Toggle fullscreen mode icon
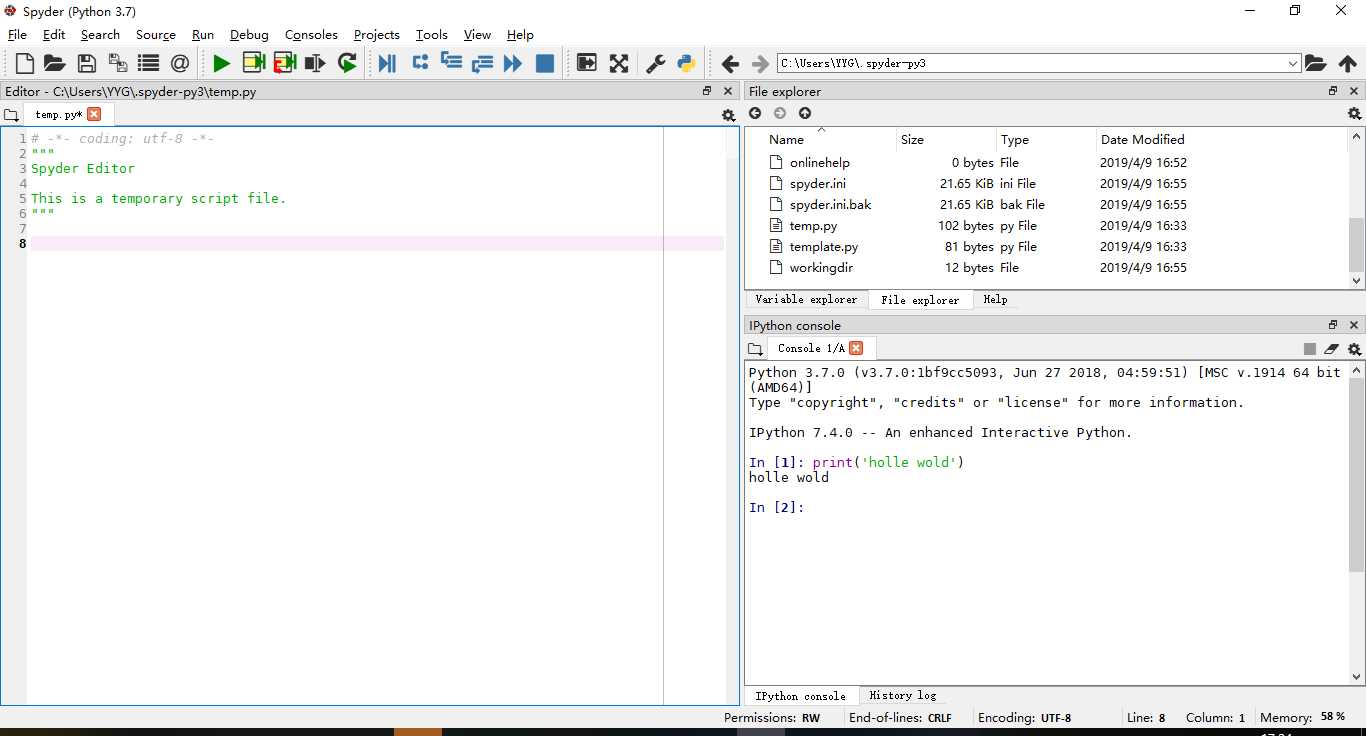1366x736 pixels. pyautogui.click(x=619, y=63)
